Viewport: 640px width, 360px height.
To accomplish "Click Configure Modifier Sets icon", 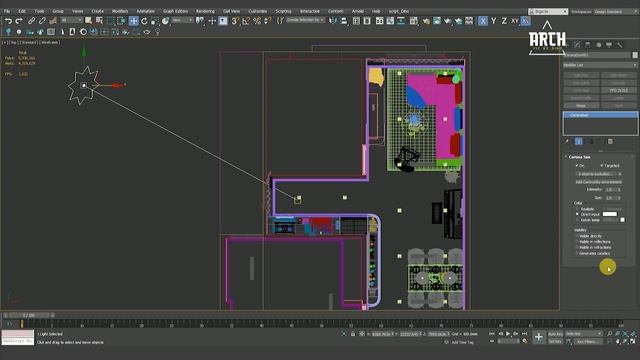I will click(x=610, y=142).
